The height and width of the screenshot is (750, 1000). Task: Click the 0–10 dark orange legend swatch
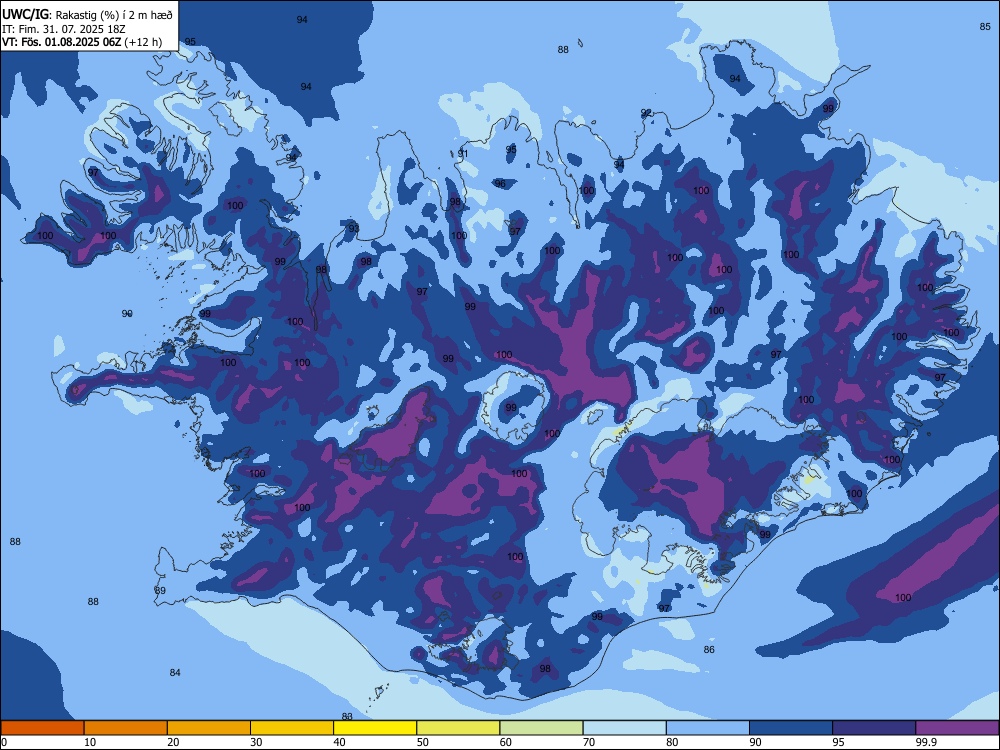42,728
